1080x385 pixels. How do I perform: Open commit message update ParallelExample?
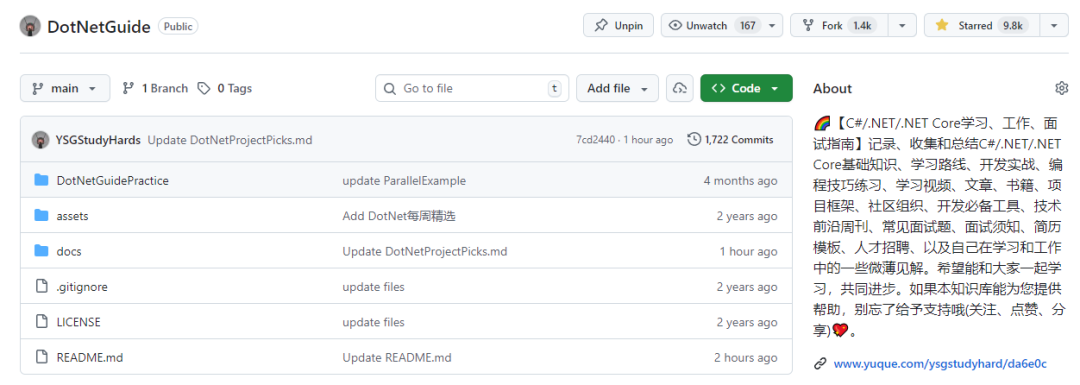pyautogui.click(x=404, y=180)
